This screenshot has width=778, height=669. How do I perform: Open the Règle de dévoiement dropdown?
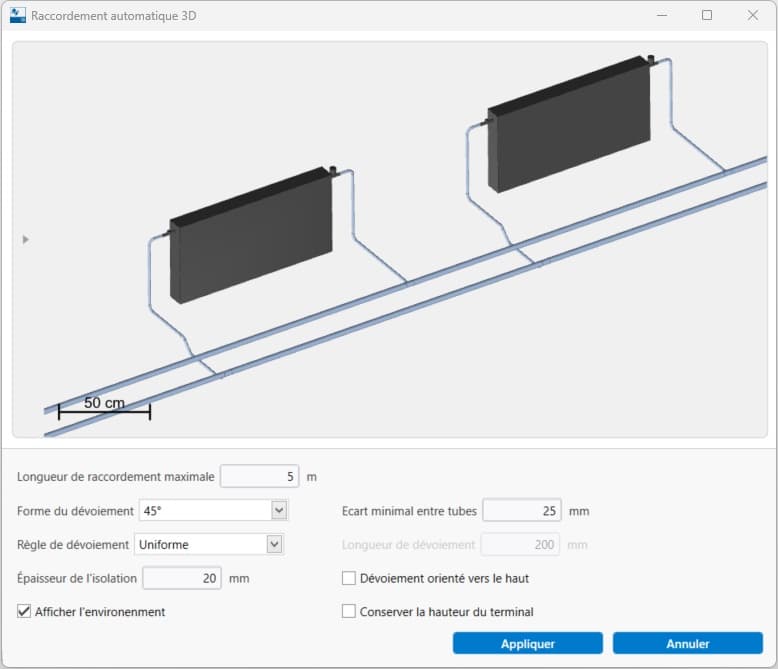274,544
